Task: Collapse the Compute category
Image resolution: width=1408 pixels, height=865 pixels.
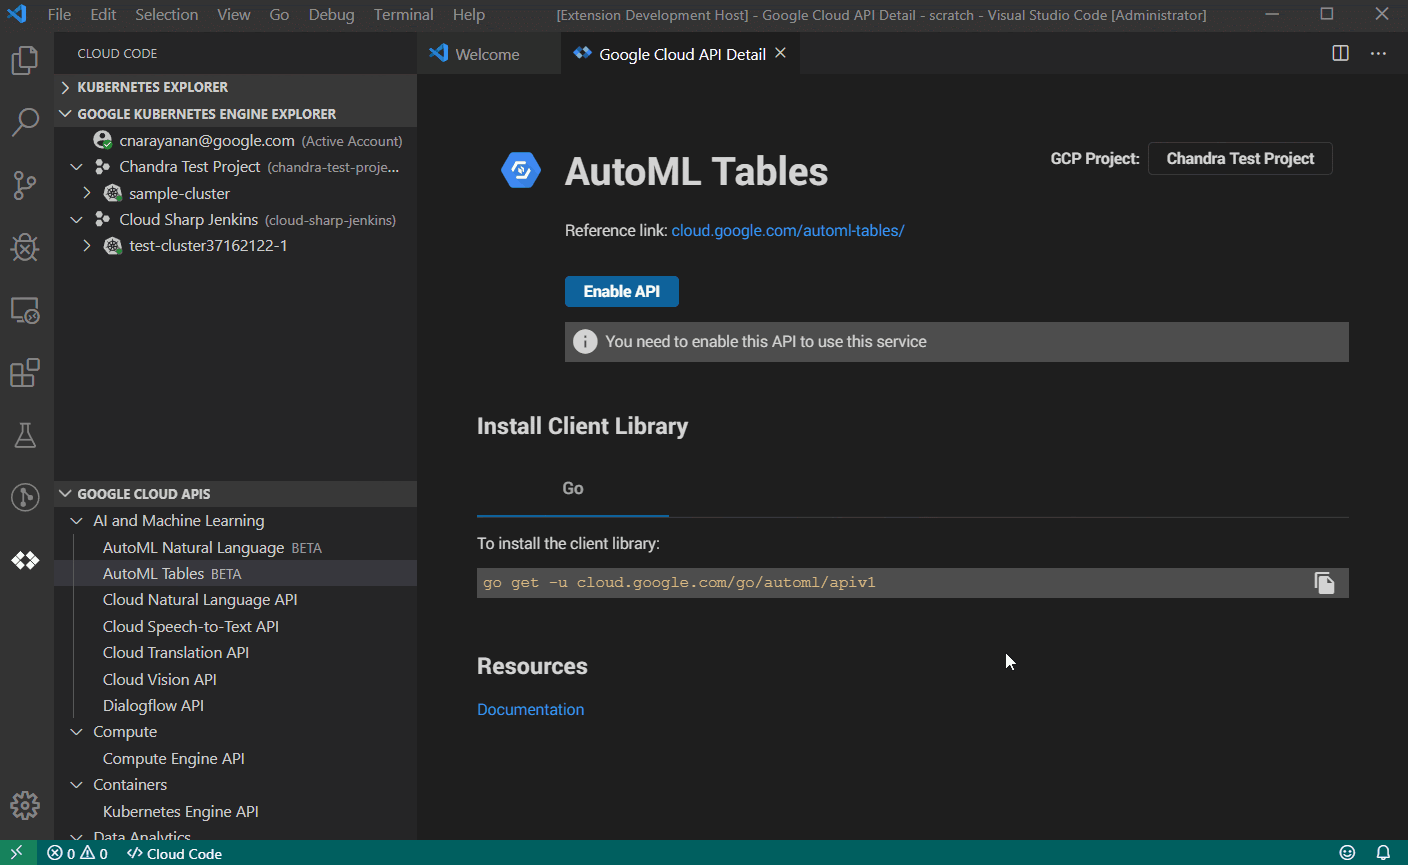Action: pyautogui.click(x=76, y=732)
